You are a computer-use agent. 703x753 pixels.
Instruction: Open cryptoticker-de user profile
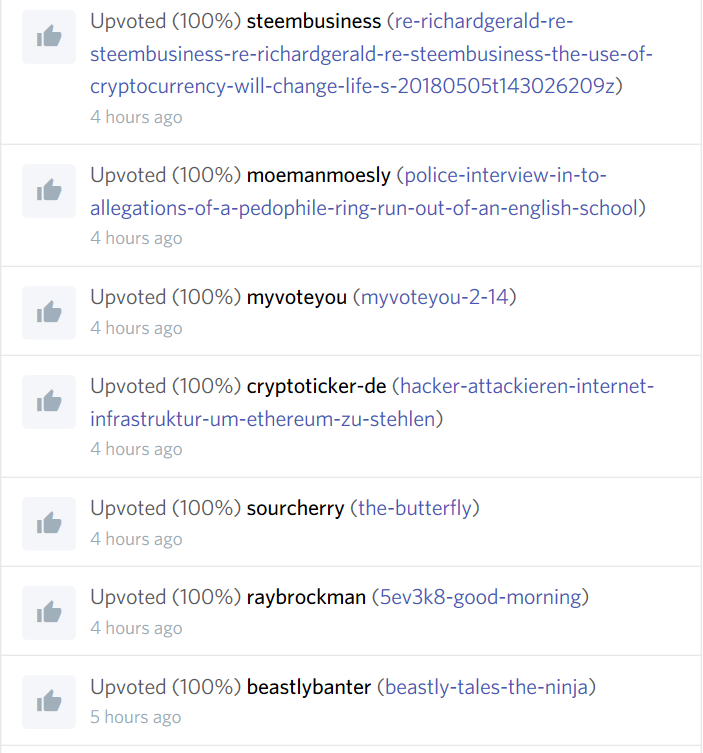(315, 386)
